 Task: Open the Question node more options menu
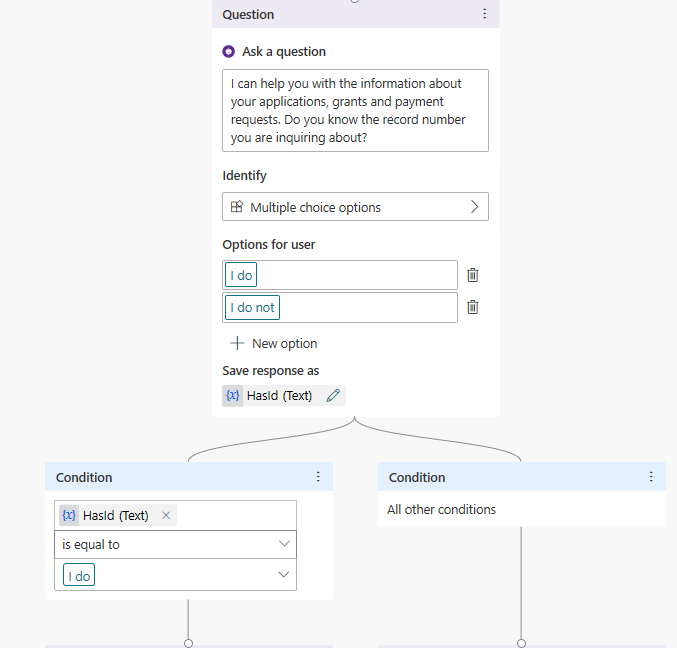pos(484,14)
